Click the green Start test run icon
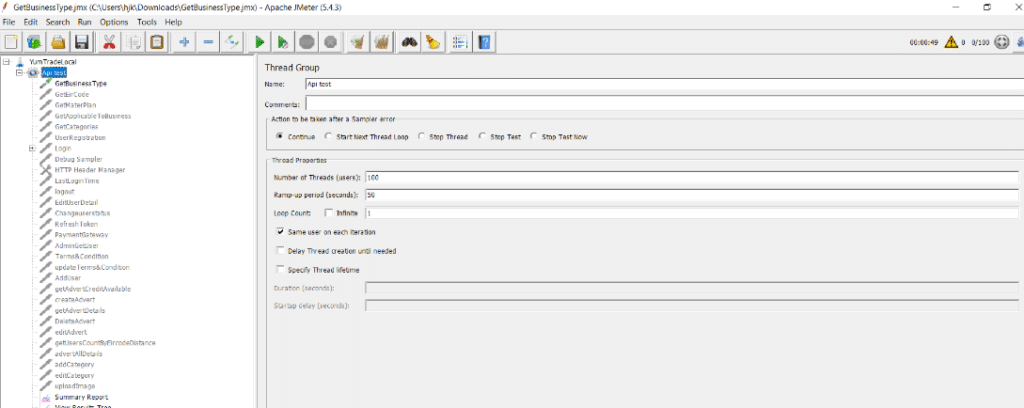The height and width of the screenshot is (408, 1024). pos(259,42)
